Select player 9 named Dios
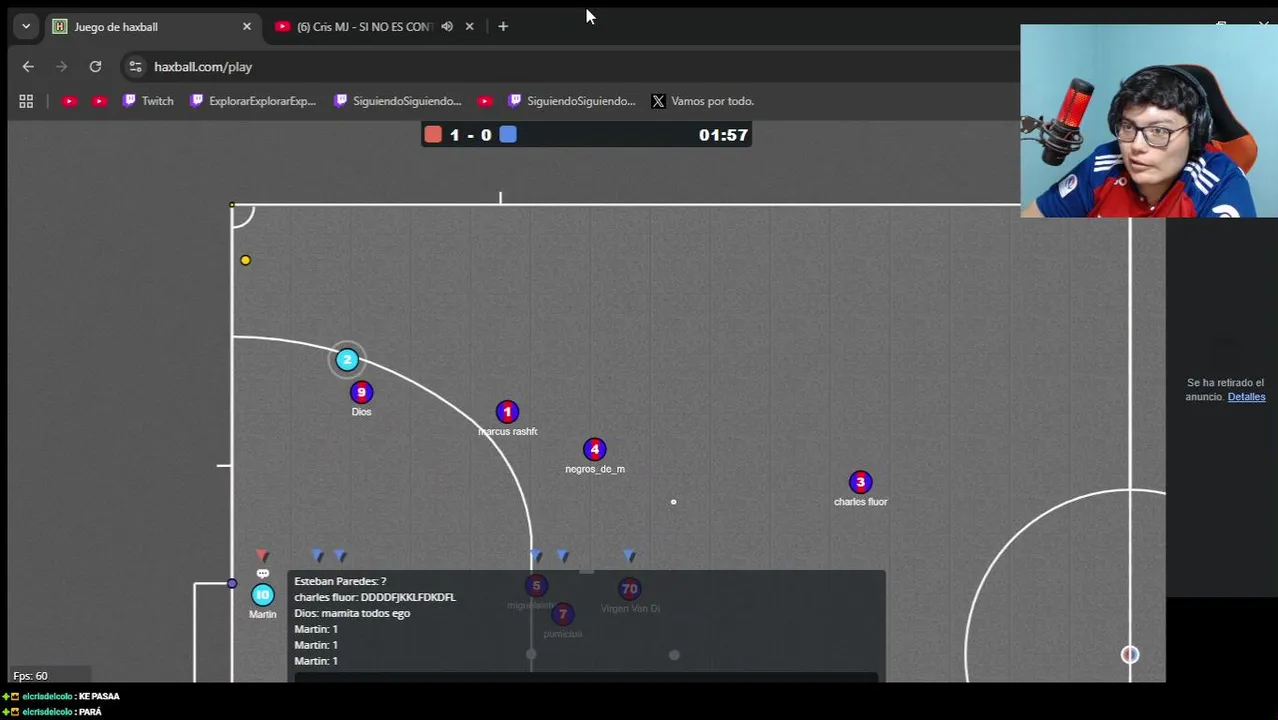Image resolution: width=1278 pixels, height=720 pixels. pos(361,393)
